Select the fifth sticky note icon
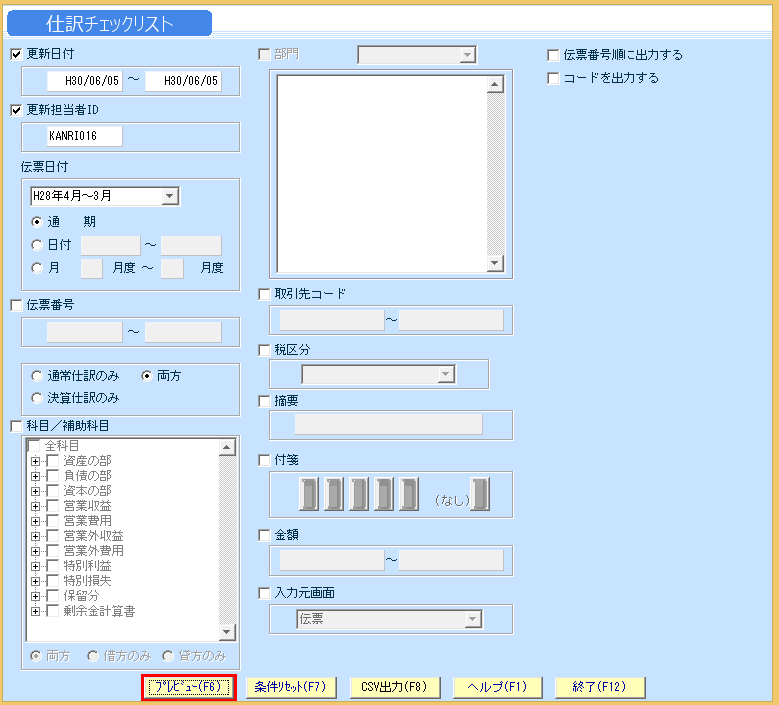Image resolution: width=779 pixels, height=705 pixels. coord(409,494)
